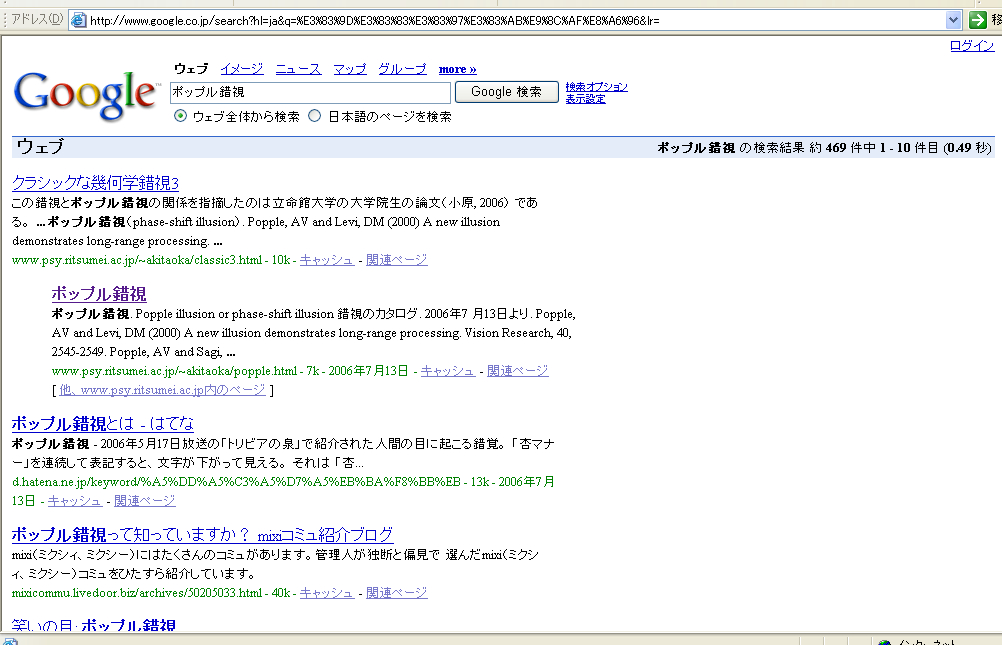The width and height of the screenshot is (1002, 645).
Task: Click the Google search text field
Action: click(310, 92)
